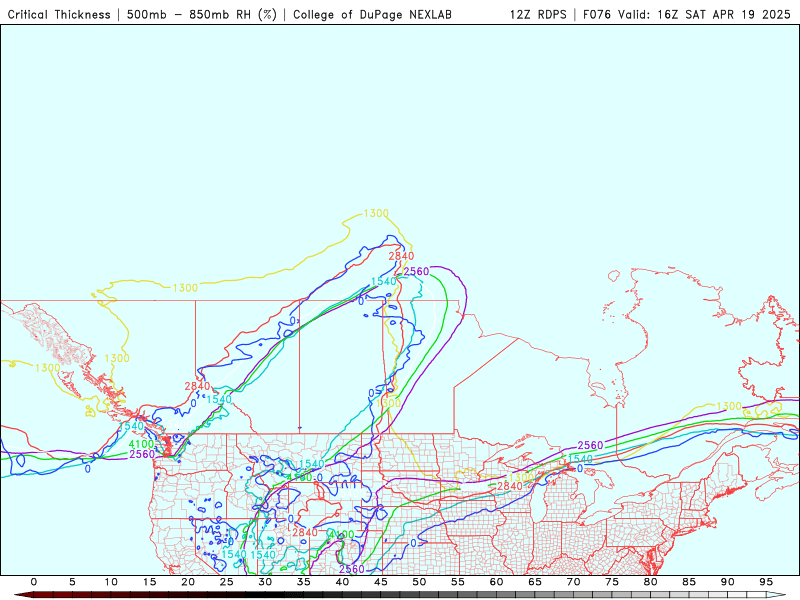Select the '500mb – 850mb RH (%)' header label
Viewport: 800px width, 600px height.
[x=202, y=15]
